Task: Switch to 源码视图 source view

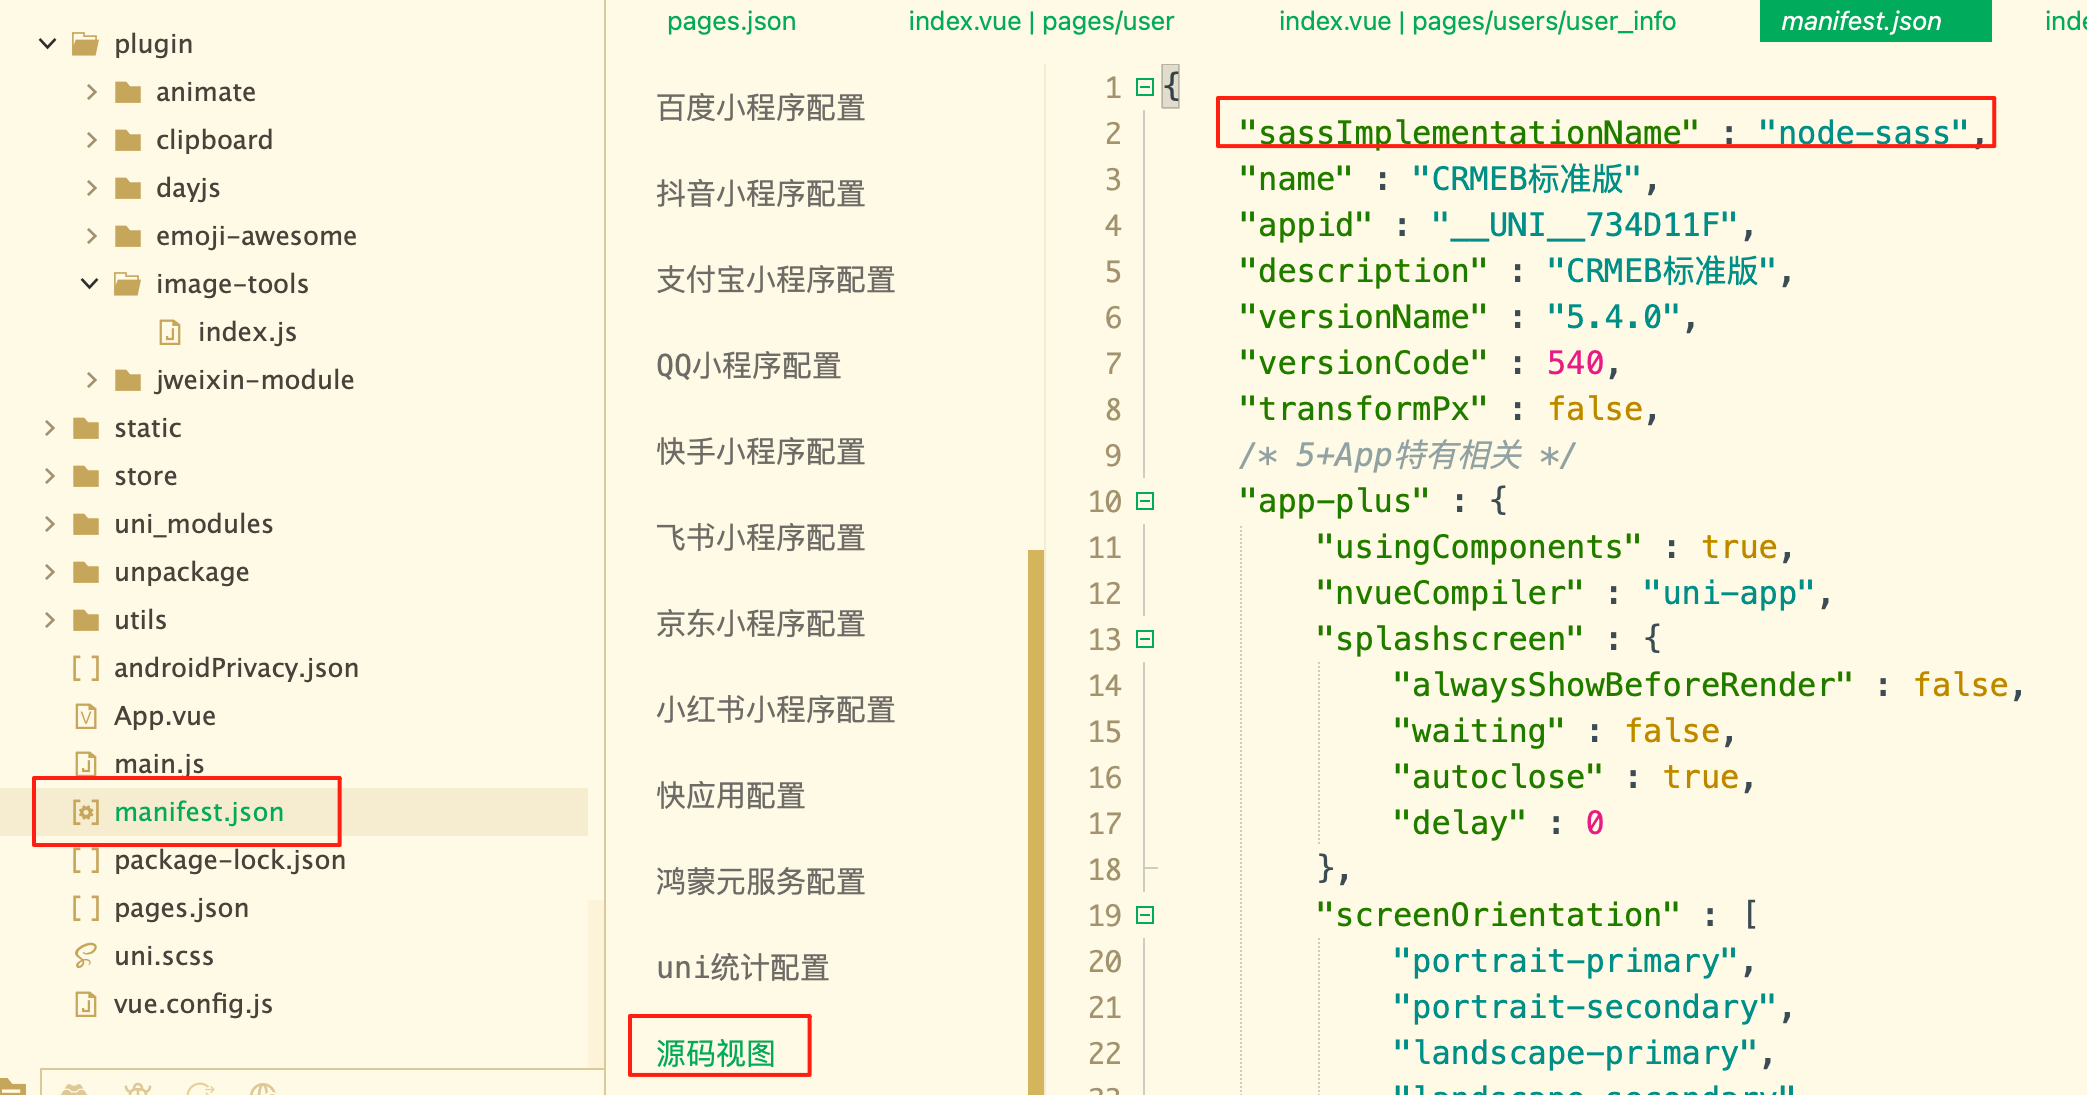Action: pos(716,1053)
